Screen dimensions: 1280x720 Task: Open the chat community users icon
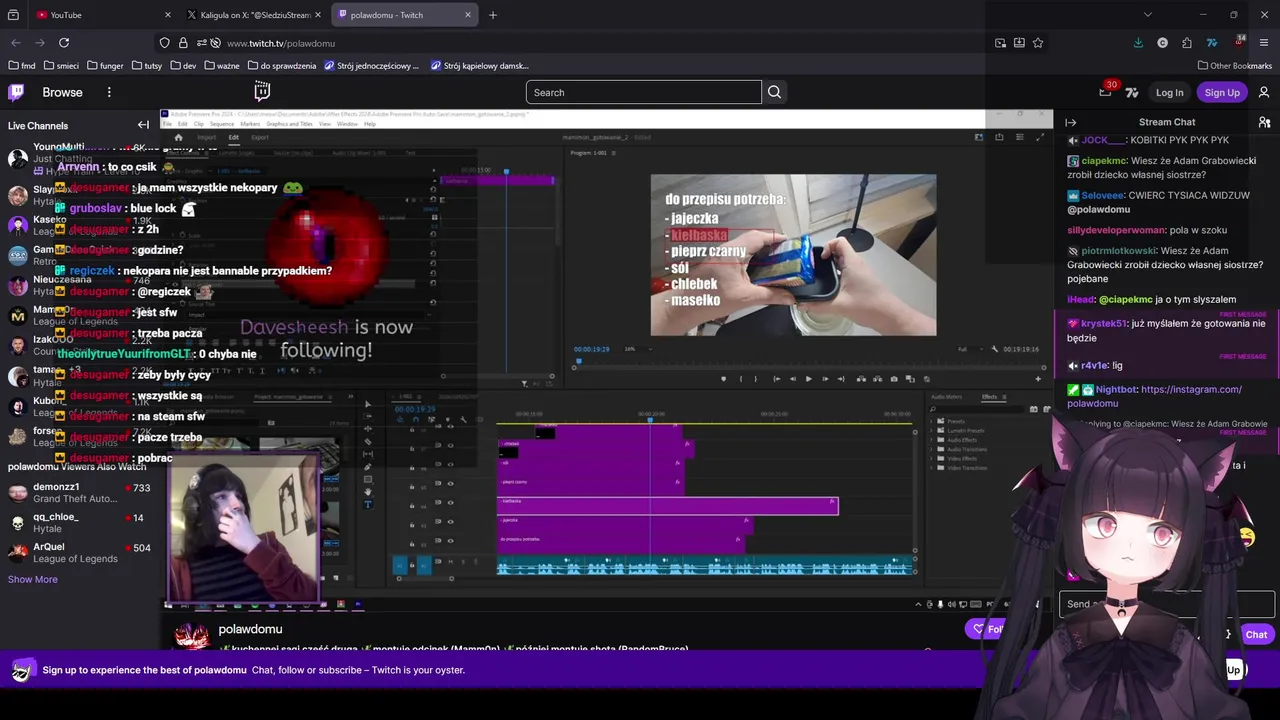[1264, 122]
